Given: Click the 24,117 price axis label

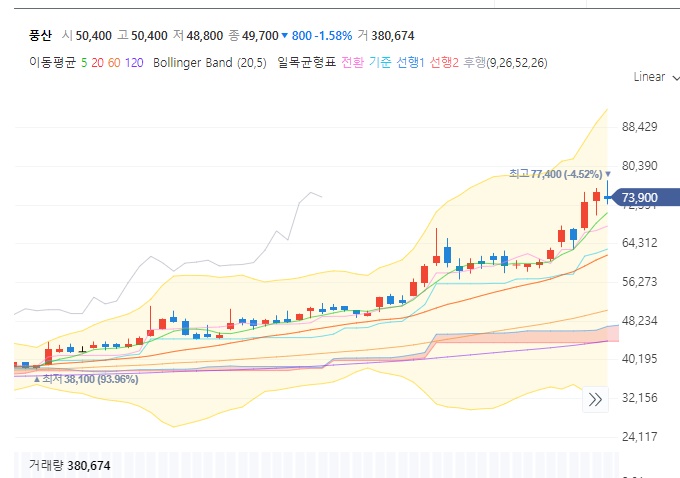Looking at the screenshot, I should pos(640,436).
